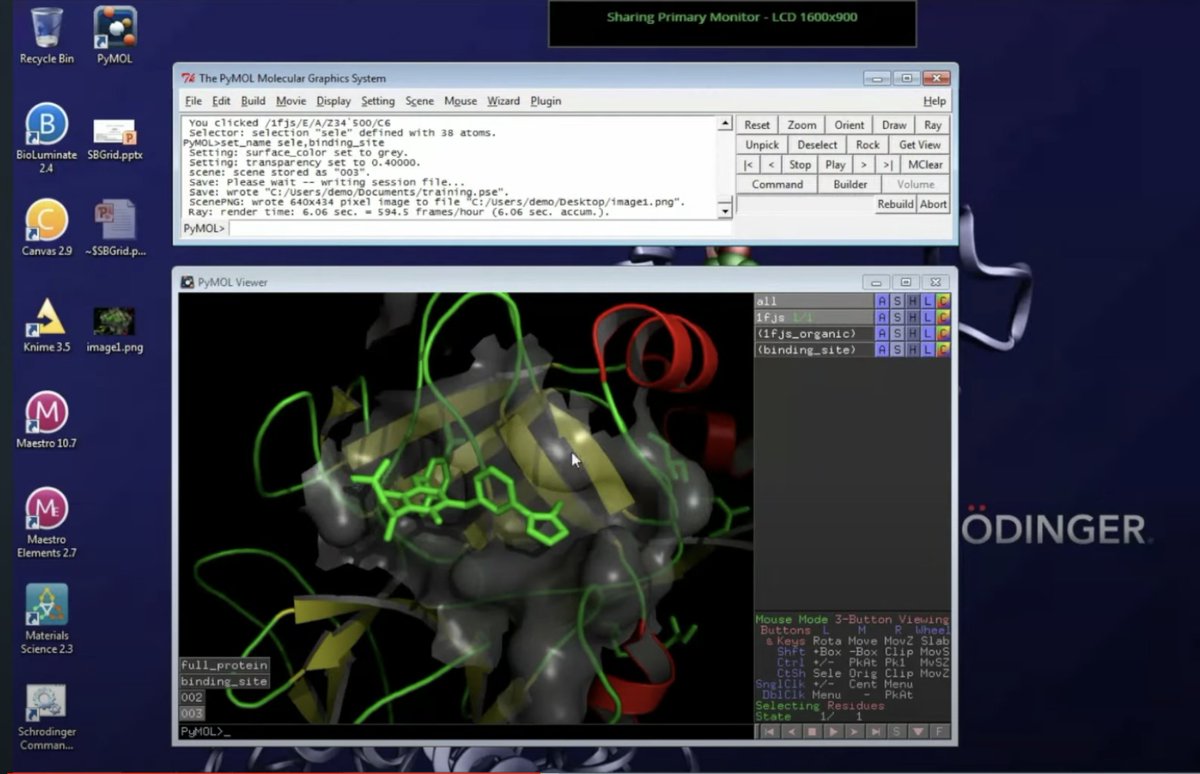Click the Stop movie button

800,165
